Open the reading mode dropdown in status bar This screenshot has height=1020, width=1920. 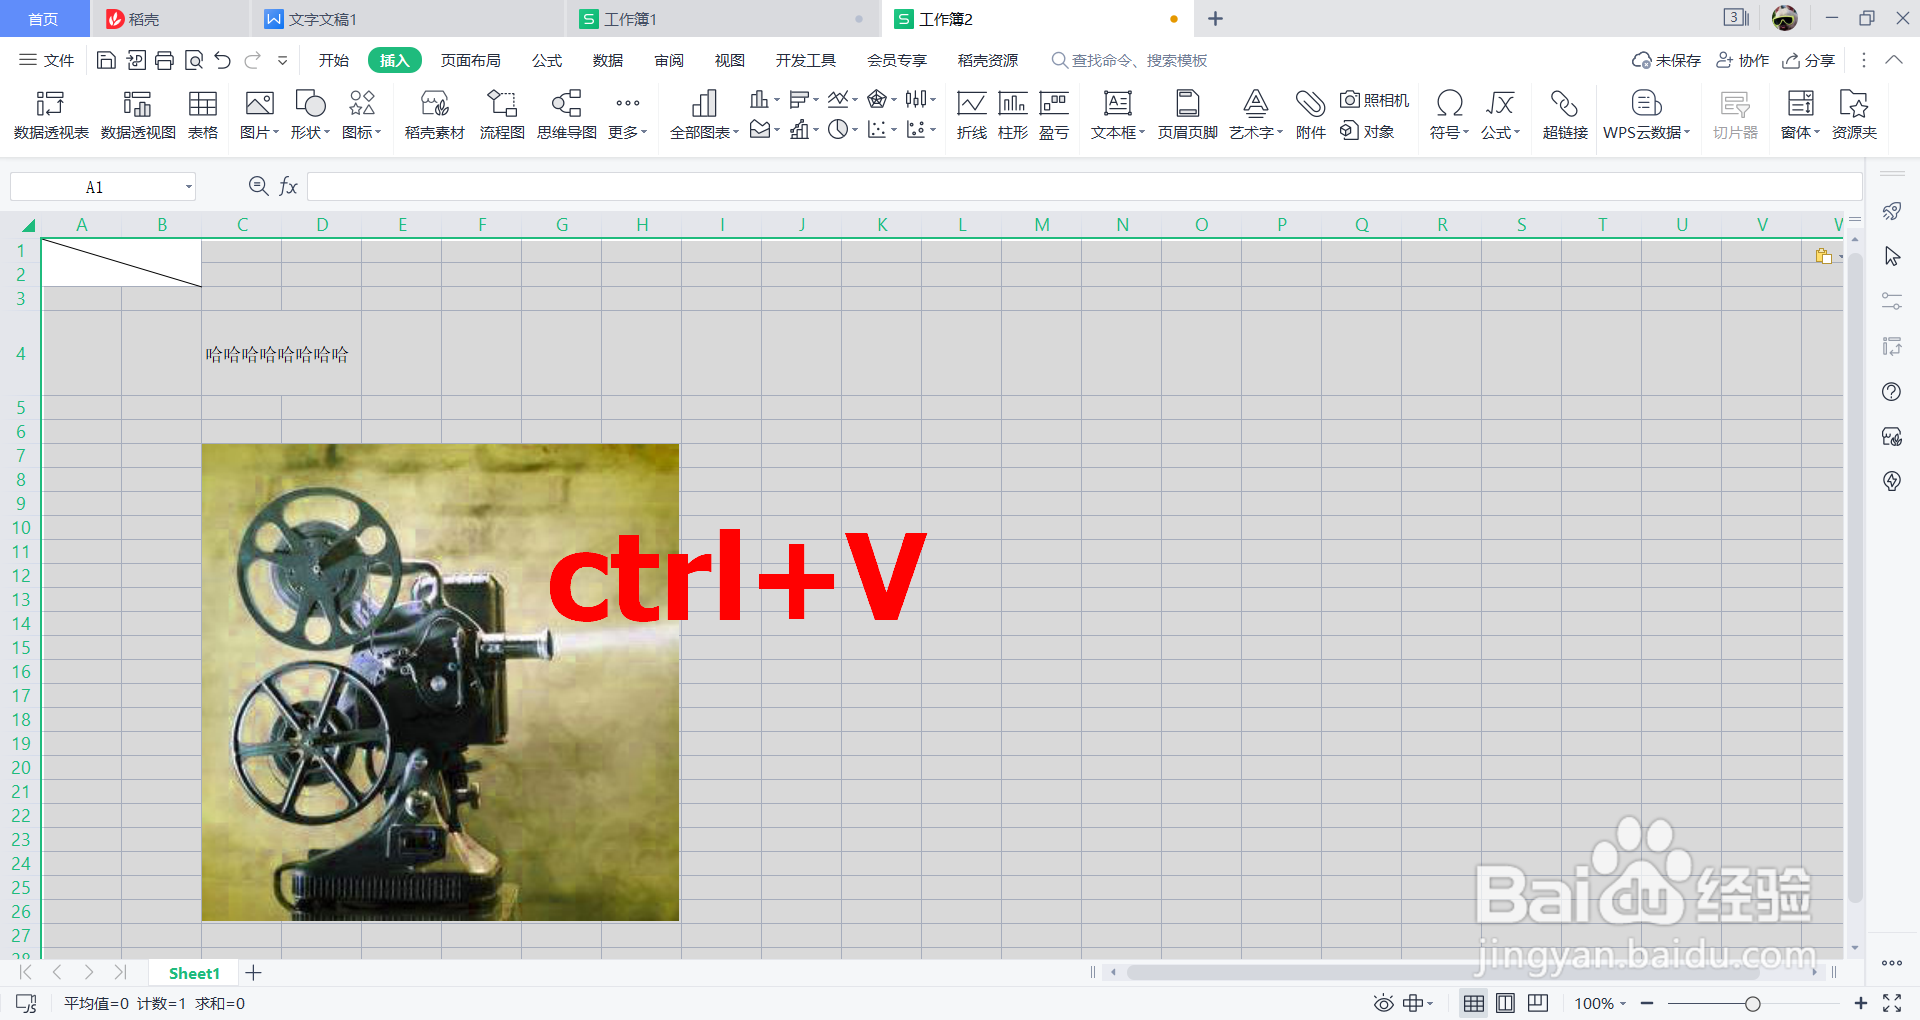pos(1418,1003)
